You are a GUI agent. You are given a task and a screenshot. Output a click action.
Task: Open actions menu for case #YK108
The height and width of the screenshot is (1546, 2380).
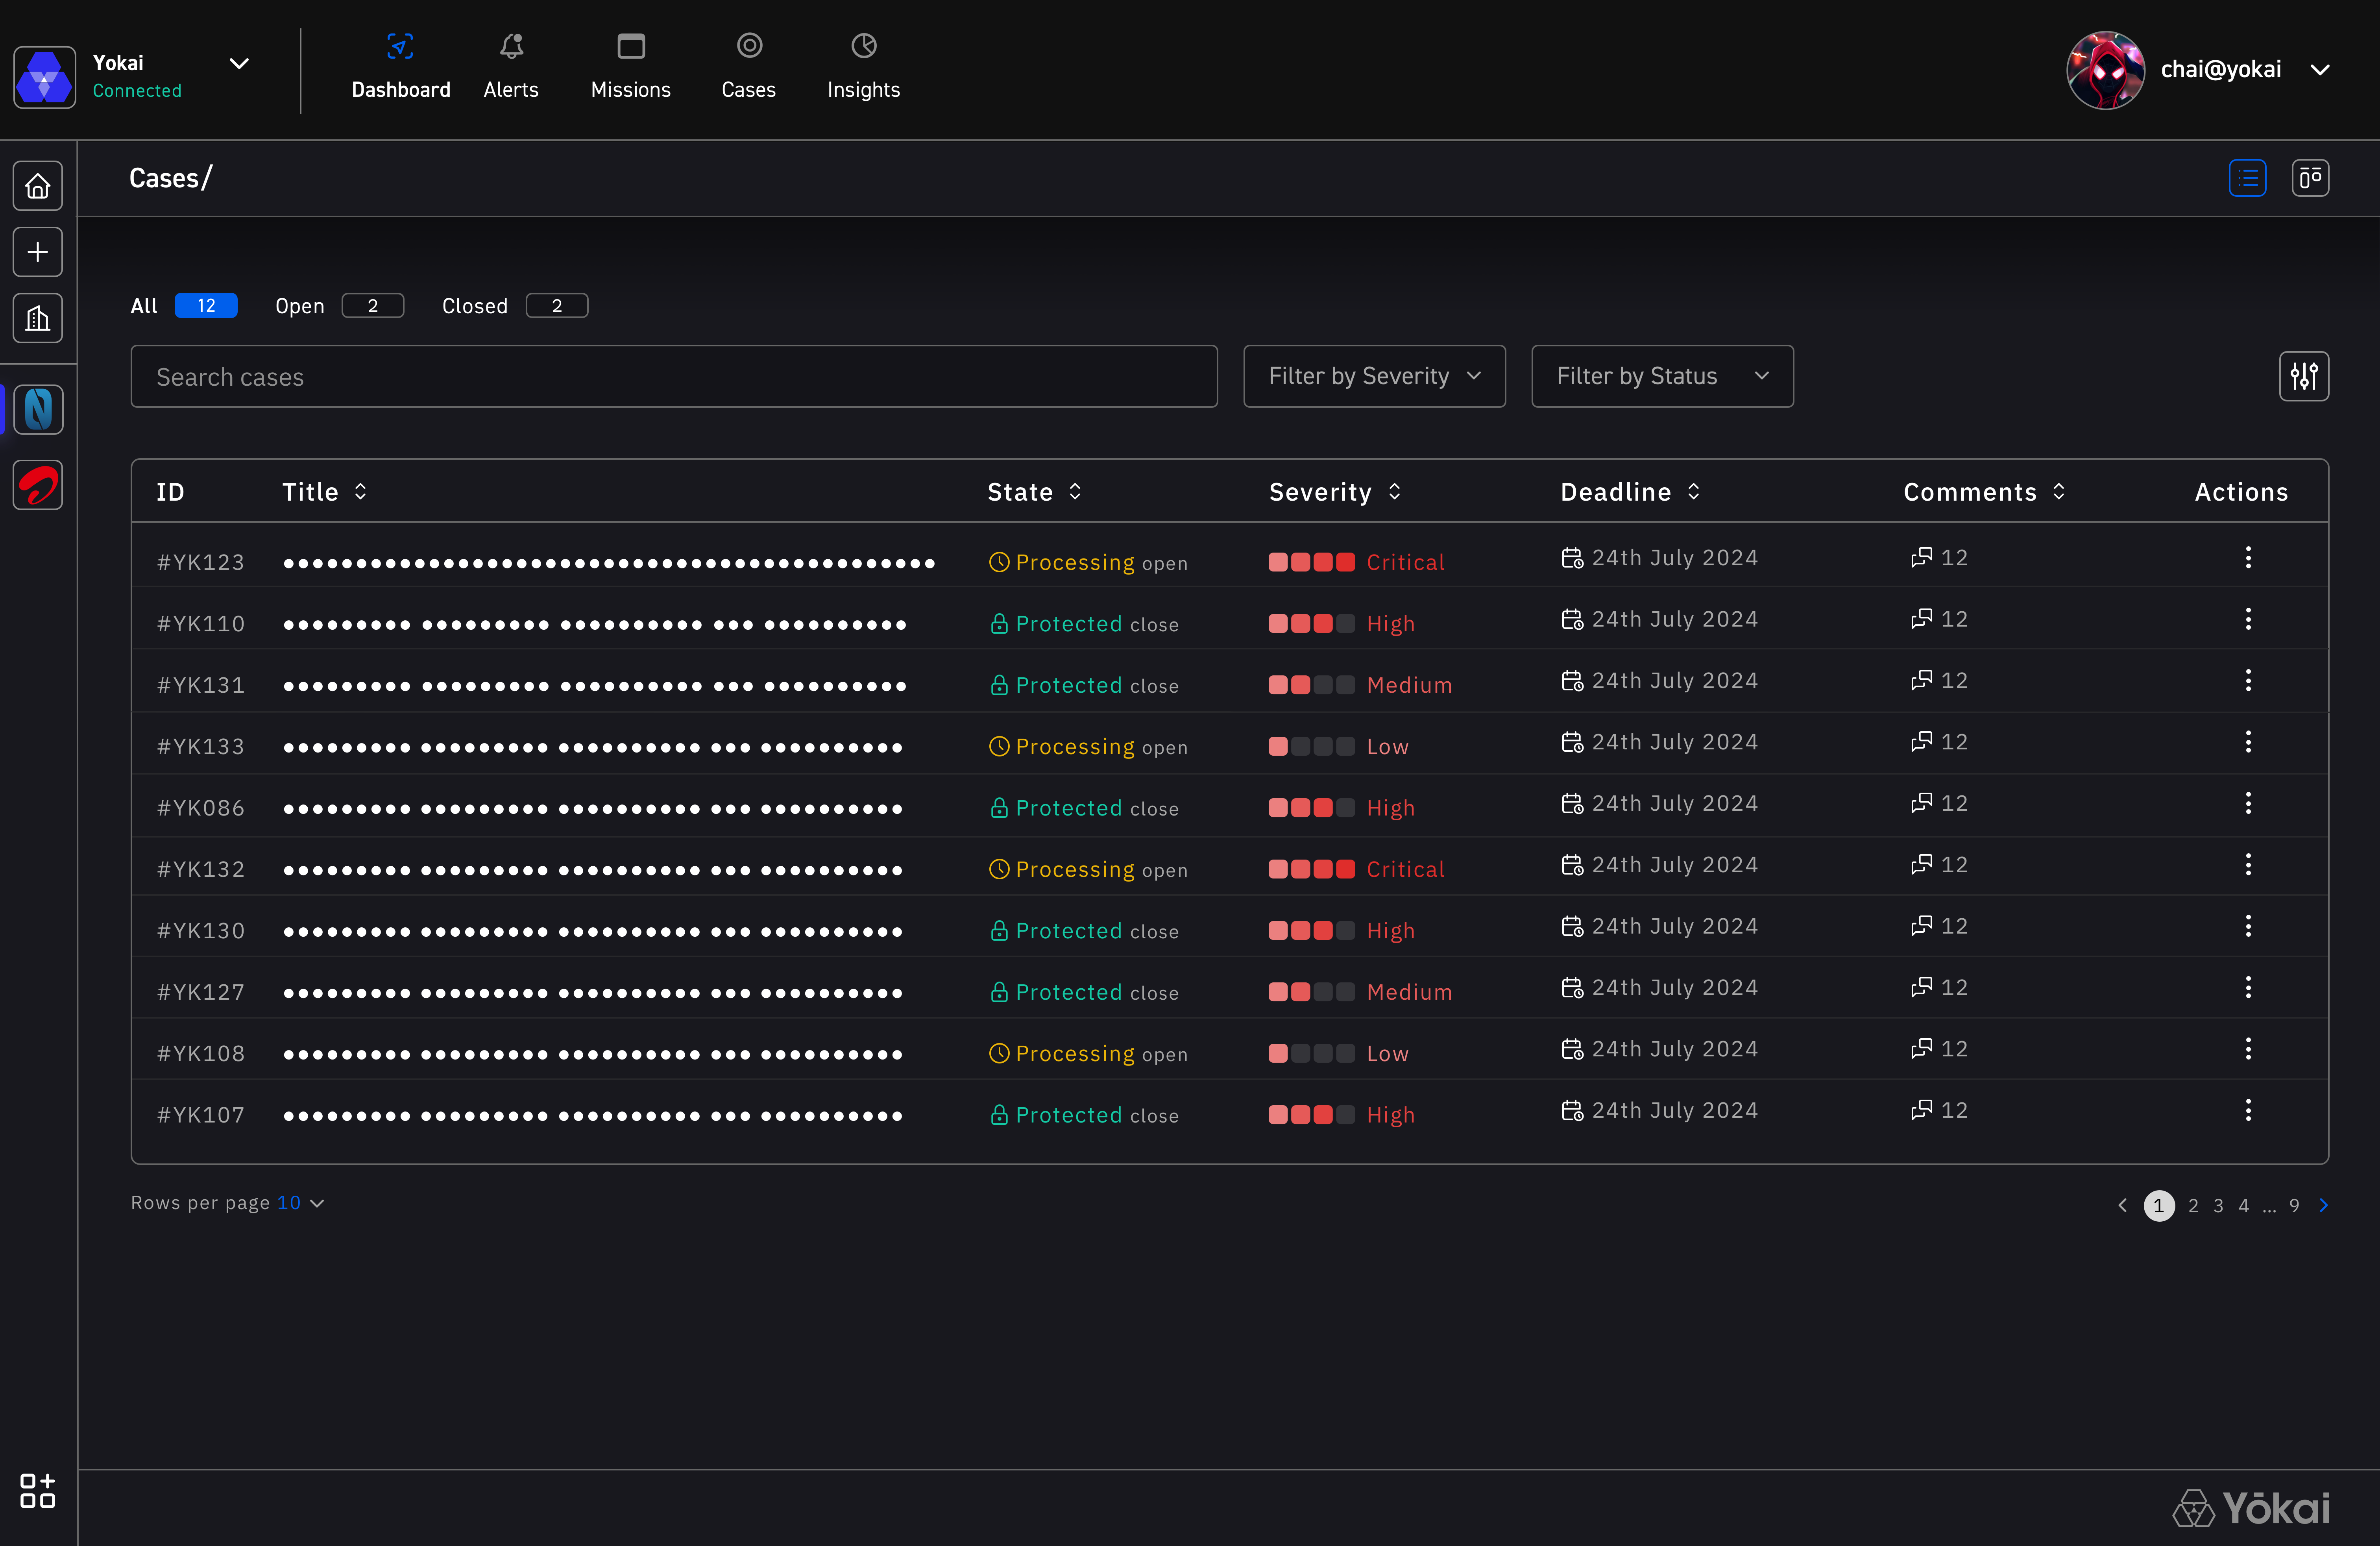(2248, 1049)
